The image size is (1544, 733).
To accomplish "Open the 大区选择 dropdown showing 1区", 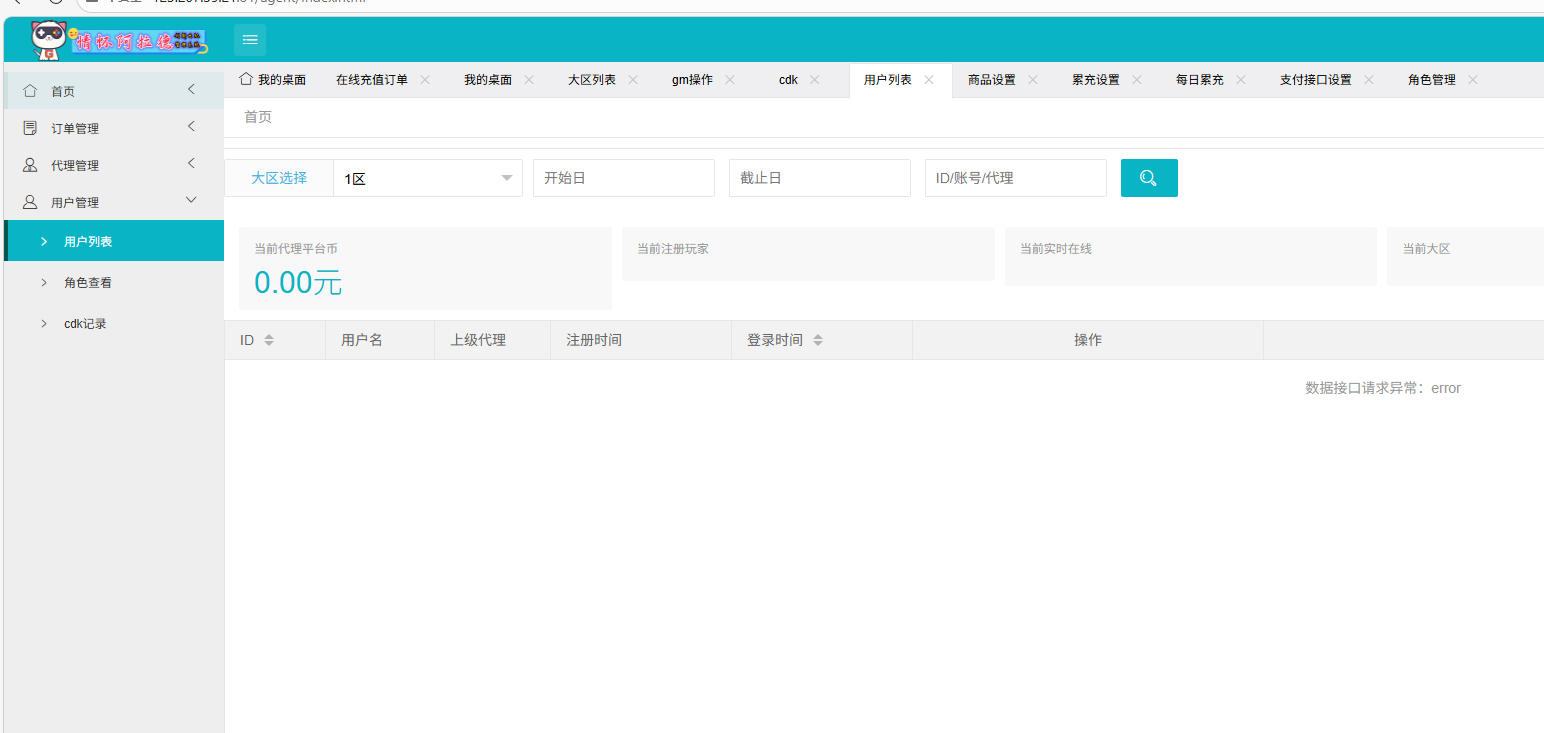I will point(428,177).
